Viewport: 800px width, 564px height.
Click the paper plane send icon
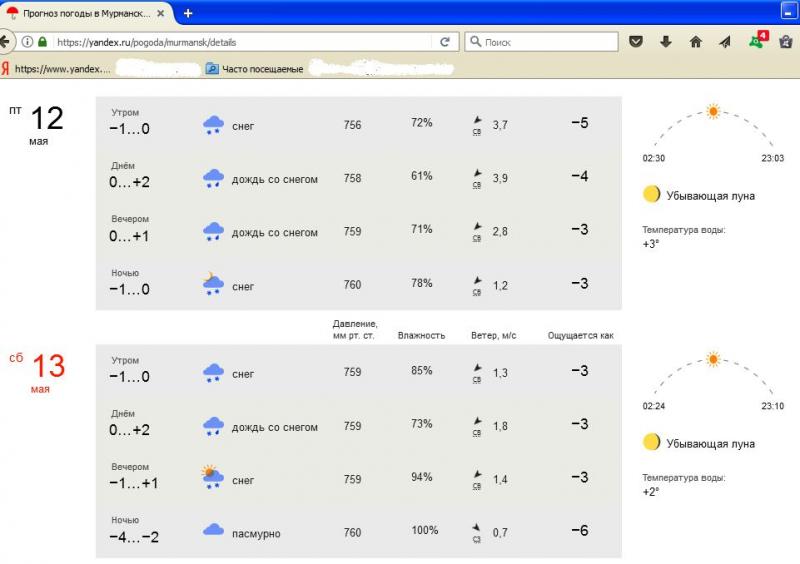[x=726, y=42]
